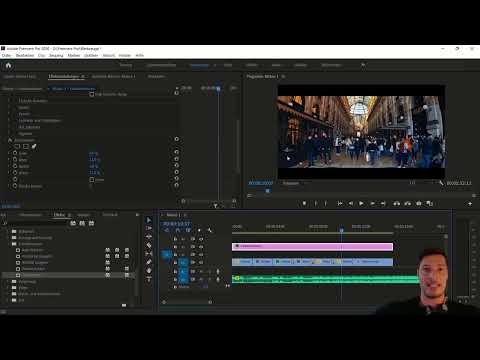Viewport: 480px width, 360px height.
Task: Toggle the Zuschneiden fx effect switch
Action: tap(10, 140)
